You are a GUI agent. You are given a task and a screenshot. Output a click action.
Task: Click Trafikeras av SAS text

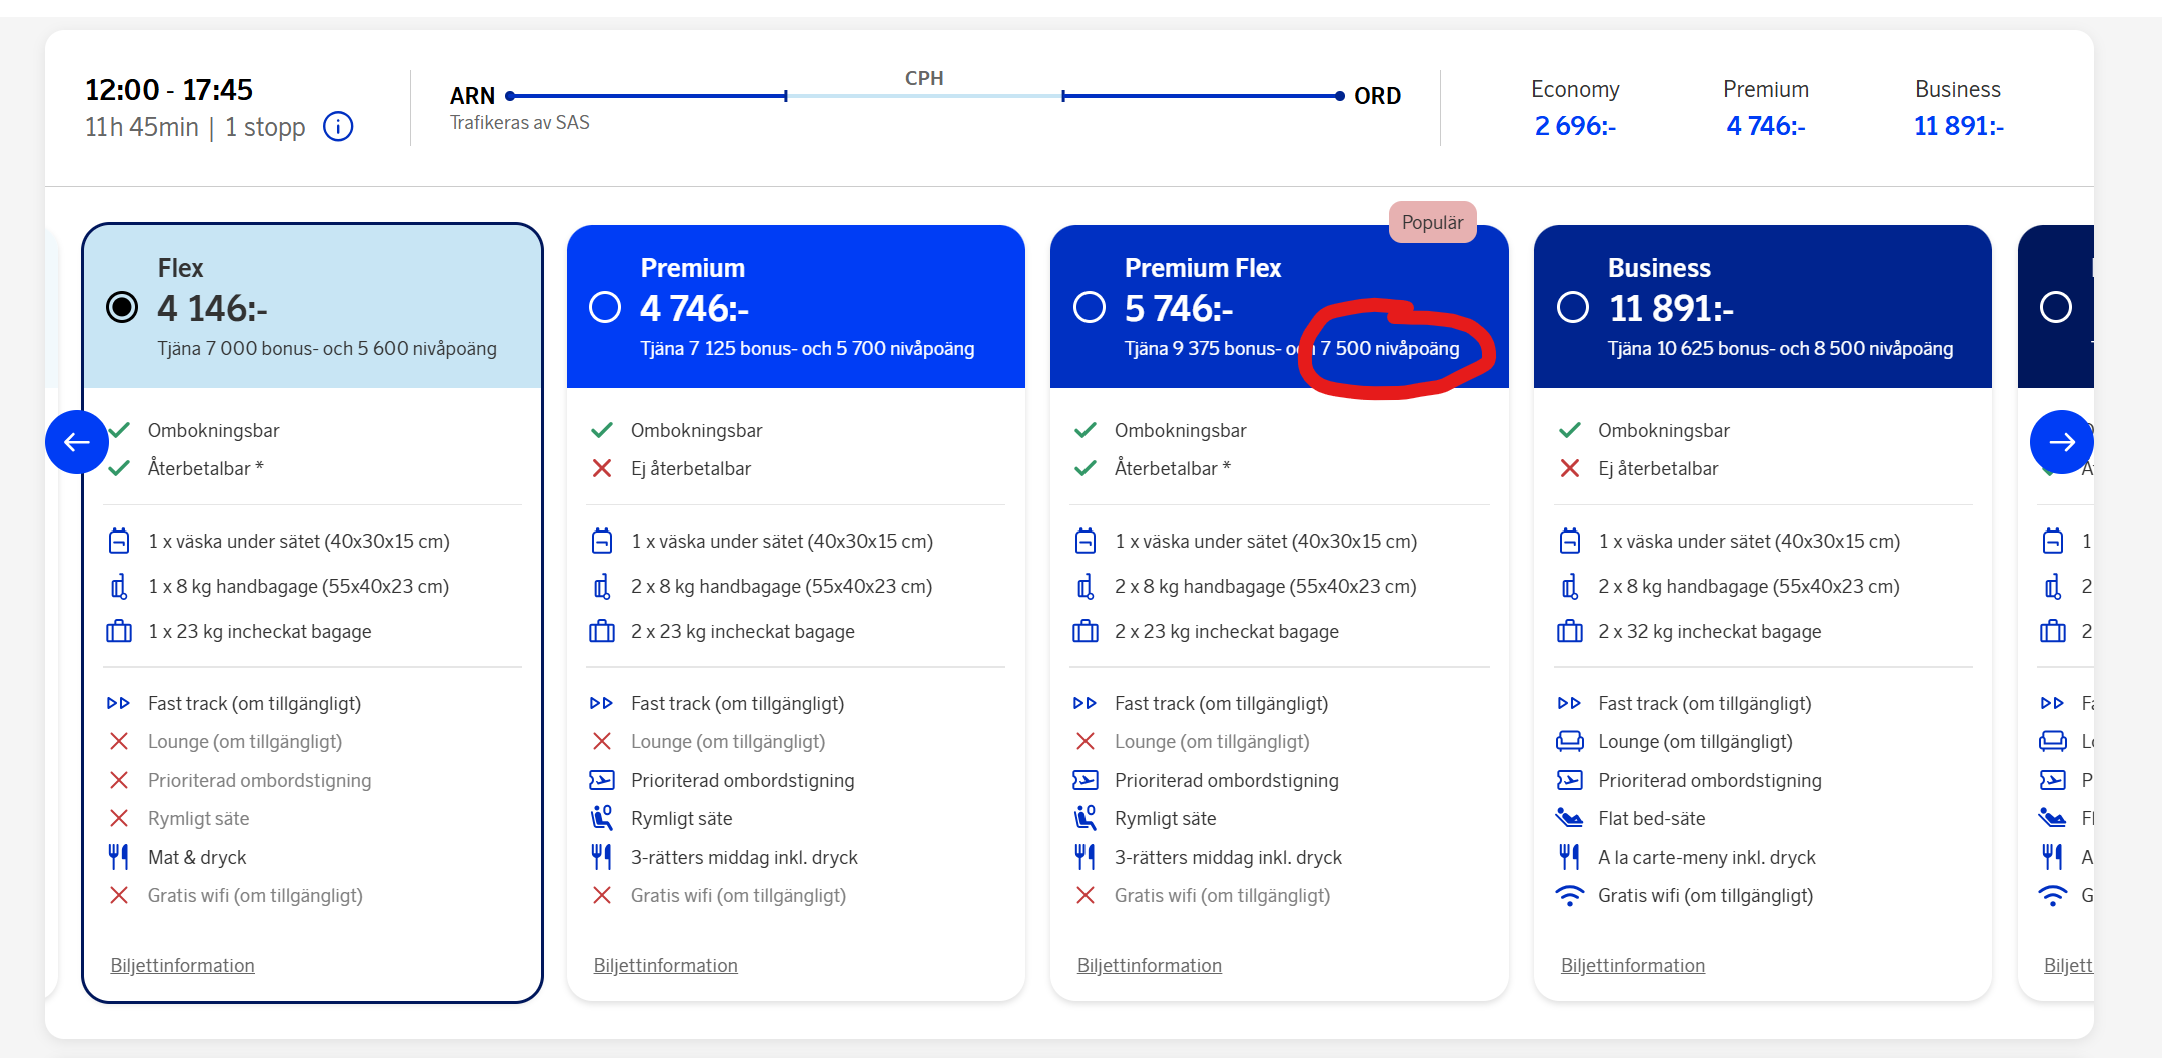tap(519, 122)
